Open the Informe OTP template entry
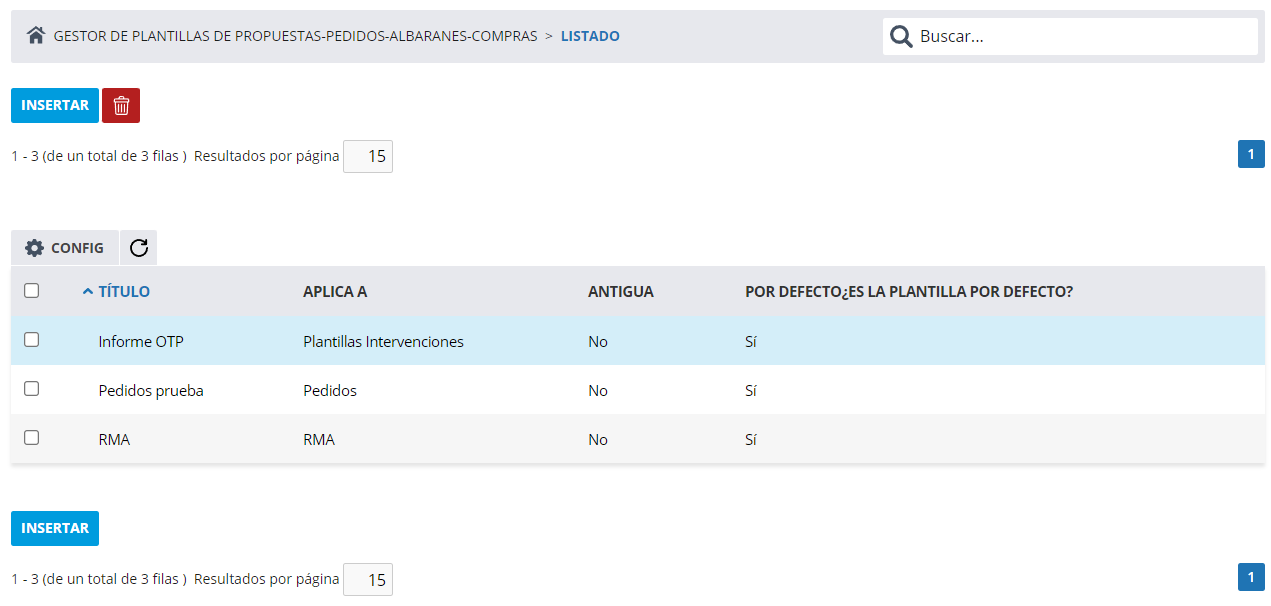 [141, 342]
